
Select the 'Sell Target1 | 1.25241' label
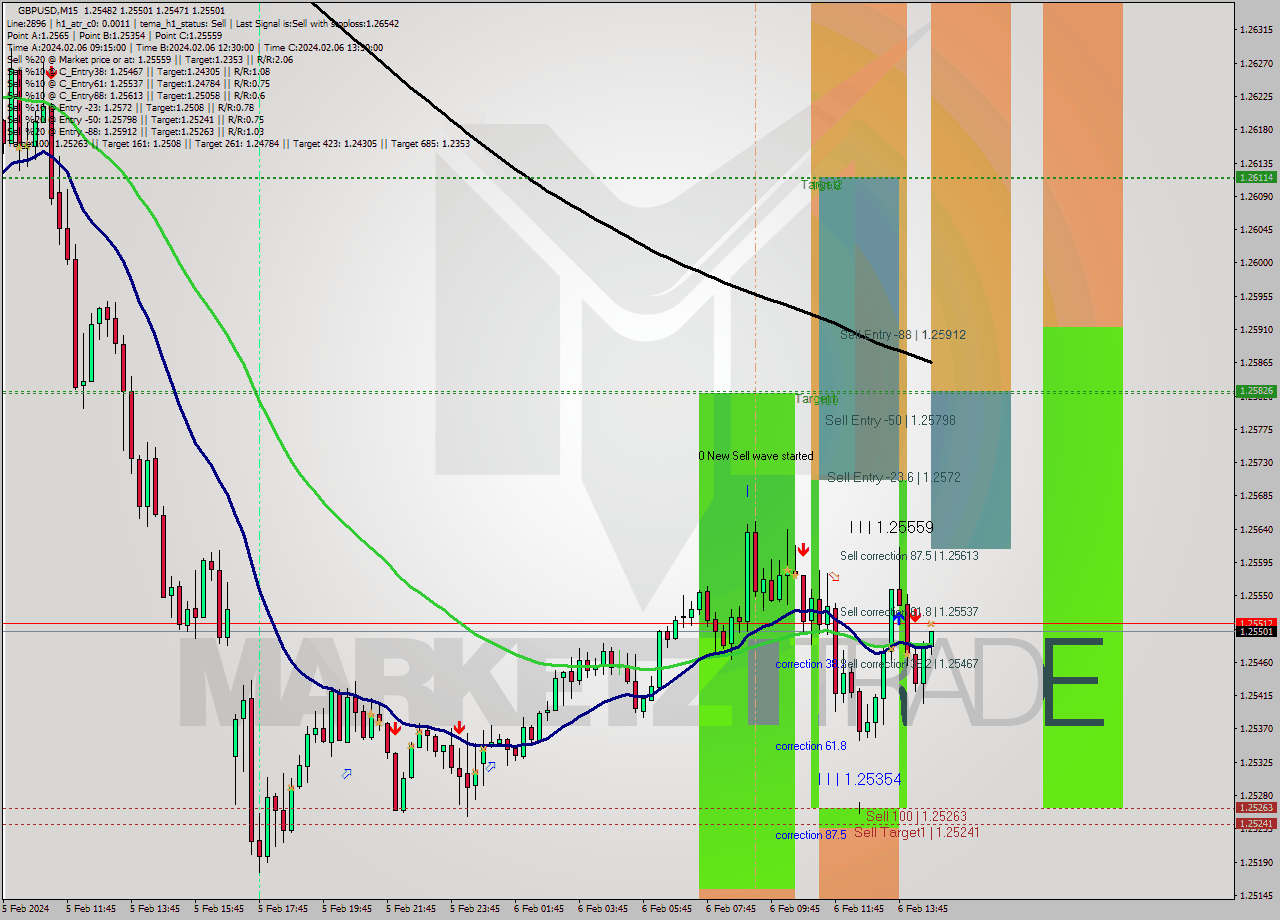[x=916, y=832]
